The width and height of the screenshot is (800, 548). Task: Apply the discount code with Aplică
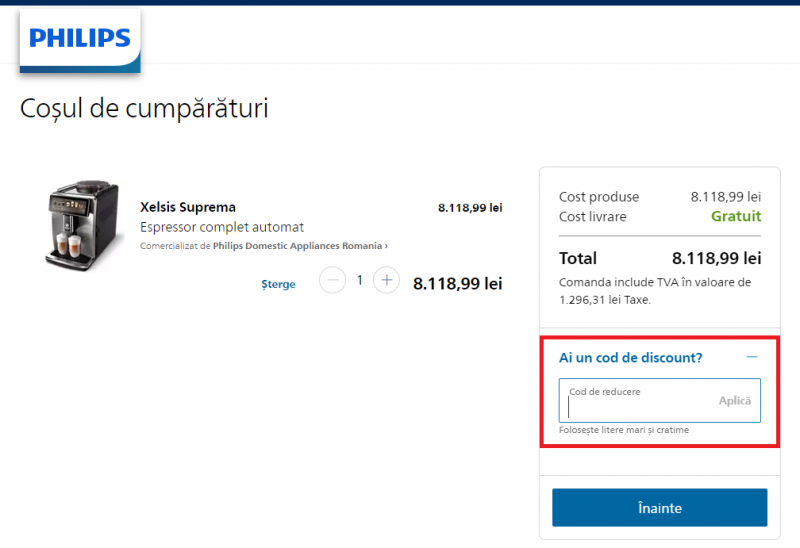[x=735, y=401]
